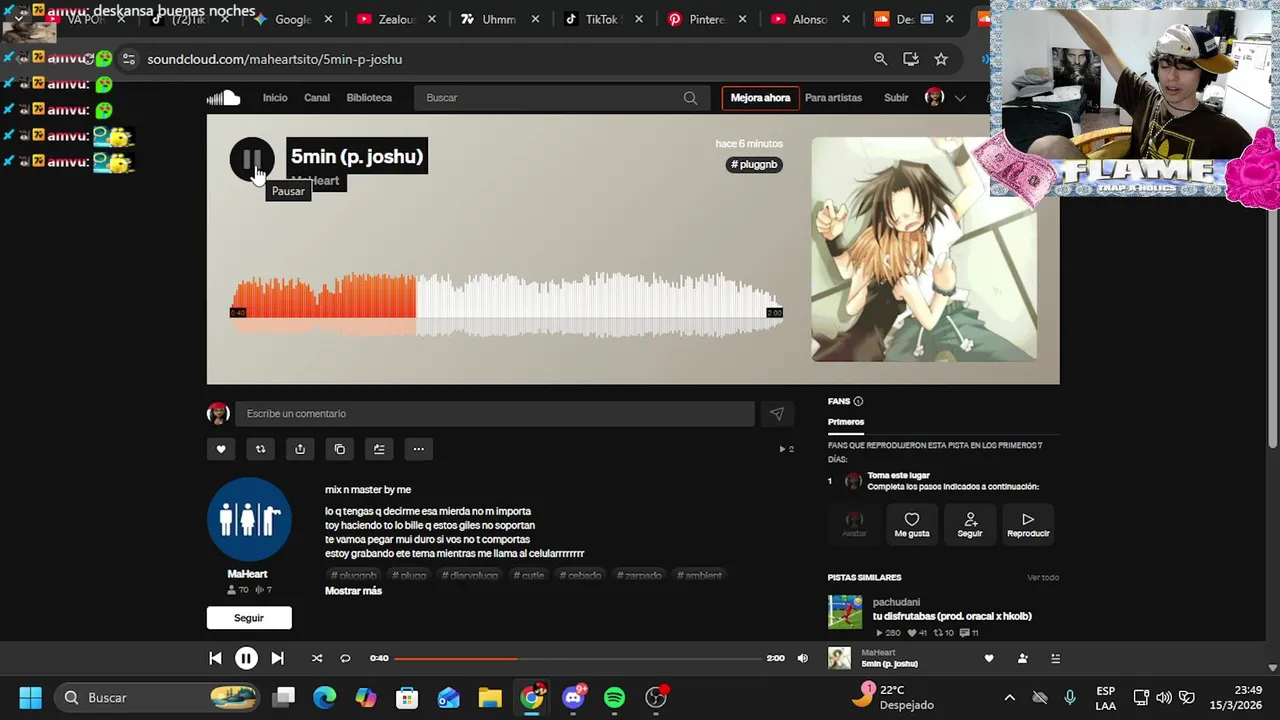Open Spotify from the taskbar
The image size is (1280, 720).
(614, 697)
